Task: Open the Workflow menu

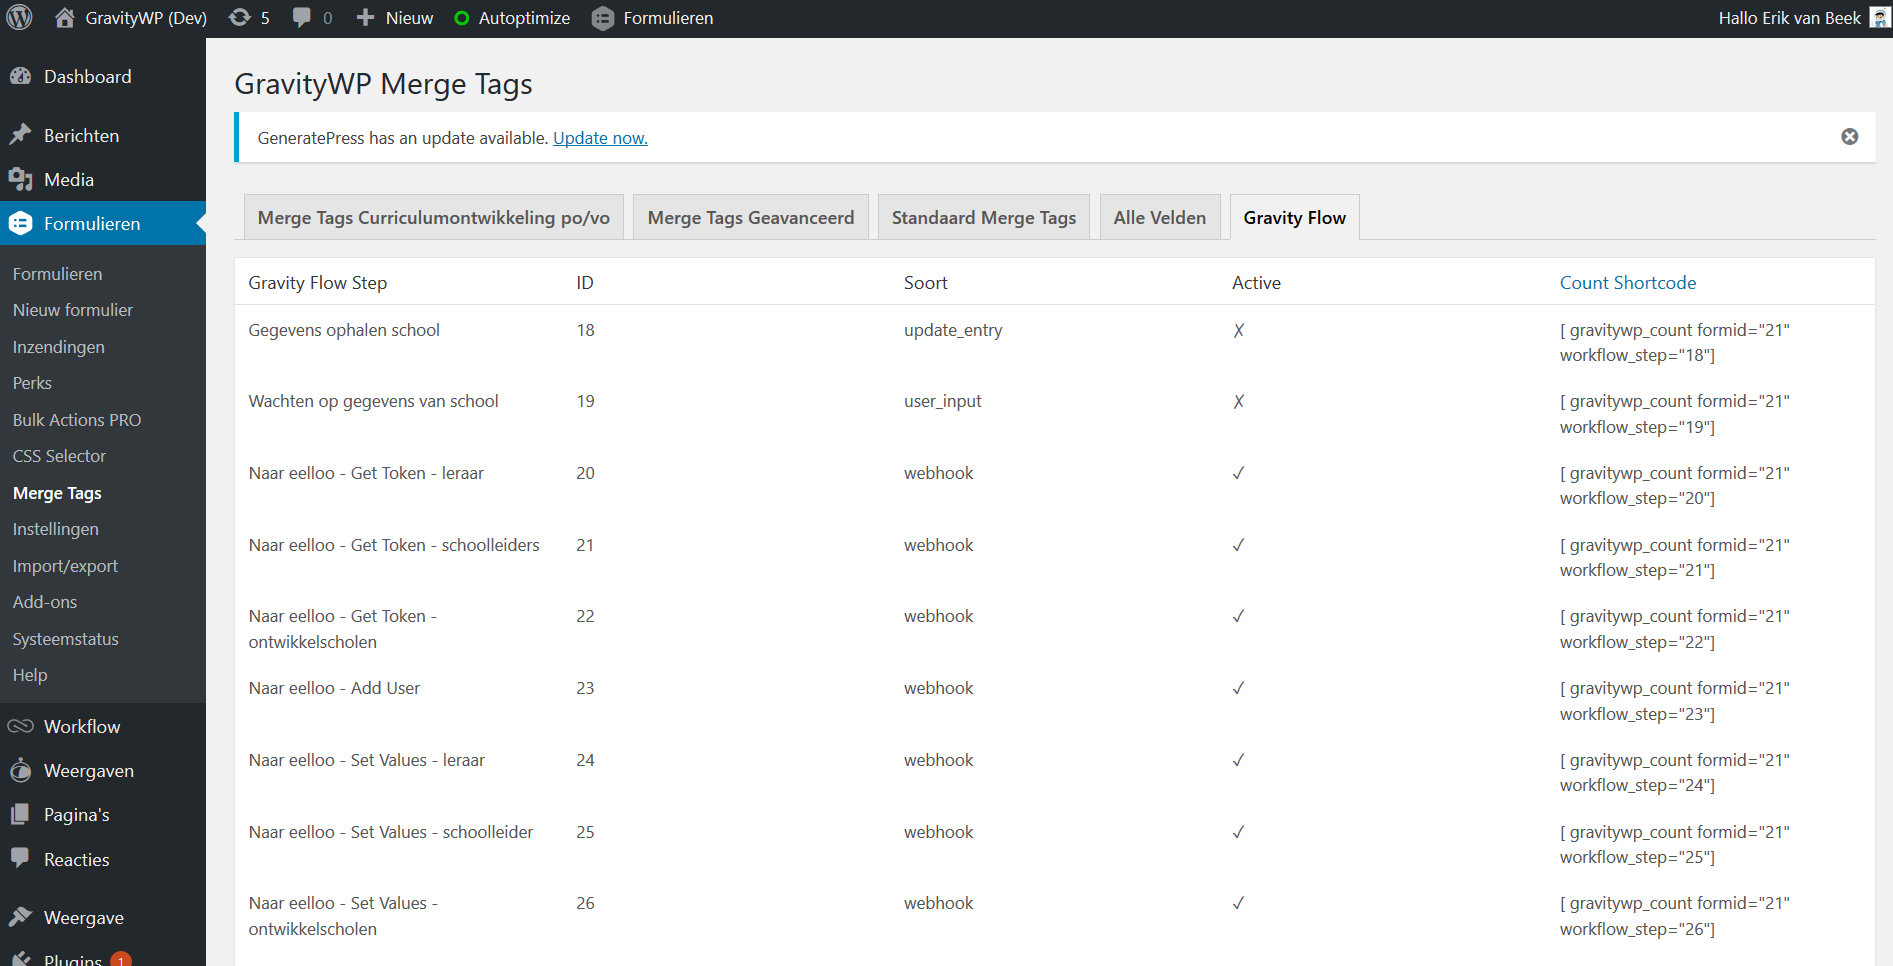Action: [x=81, y=727]
